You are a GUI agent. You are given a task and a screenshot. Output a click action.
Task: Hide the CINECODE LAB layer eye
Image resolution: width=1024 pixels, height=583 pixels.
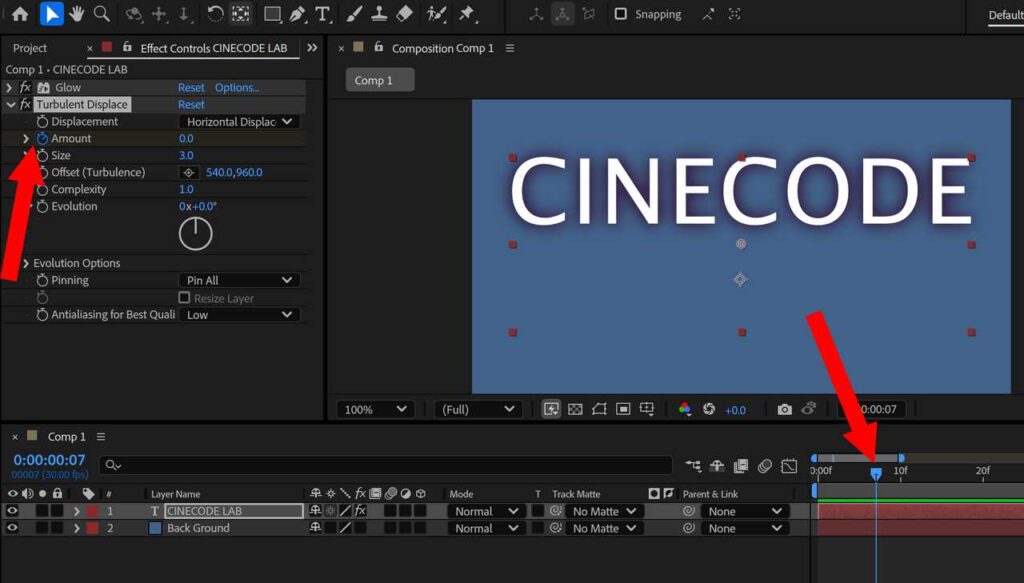(x=12, y=511)
